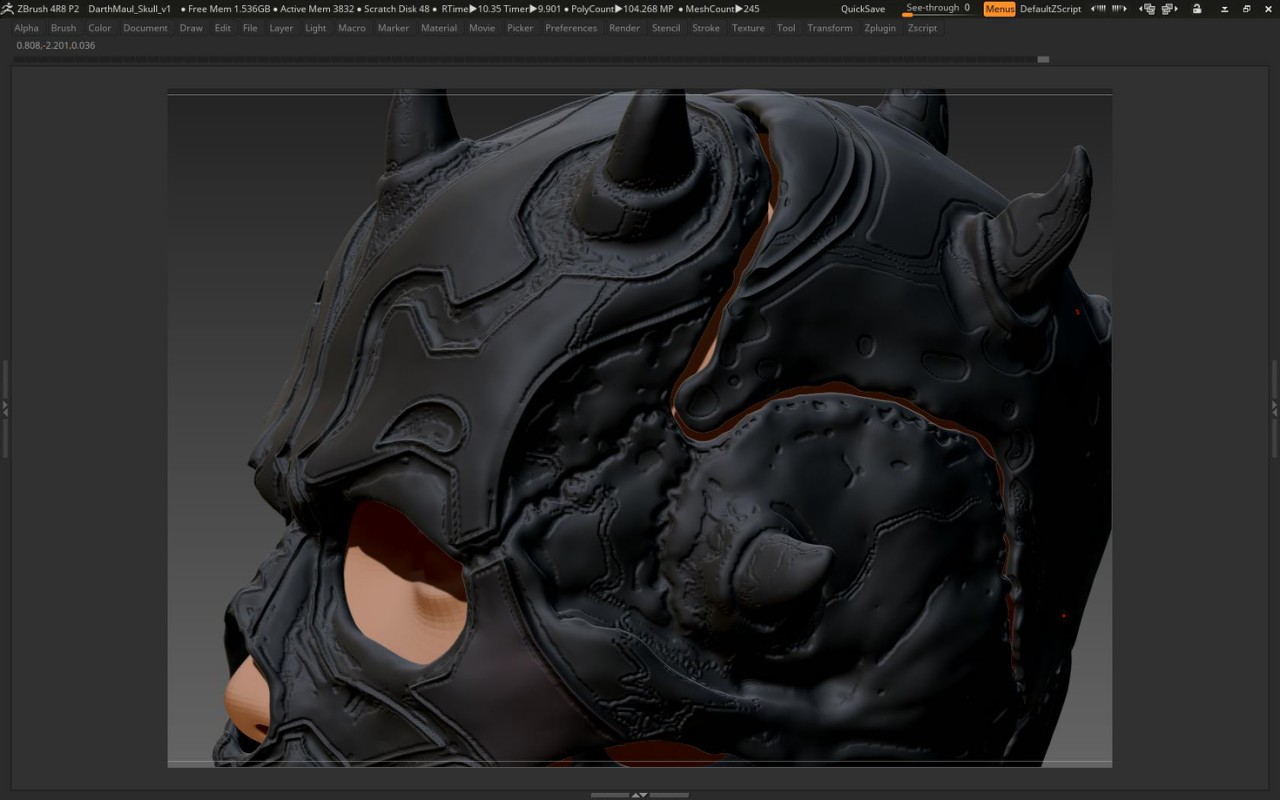This screenshot has width=1280, height=800.
Task: Open the Stroke menu
Action: pos(706,28)
